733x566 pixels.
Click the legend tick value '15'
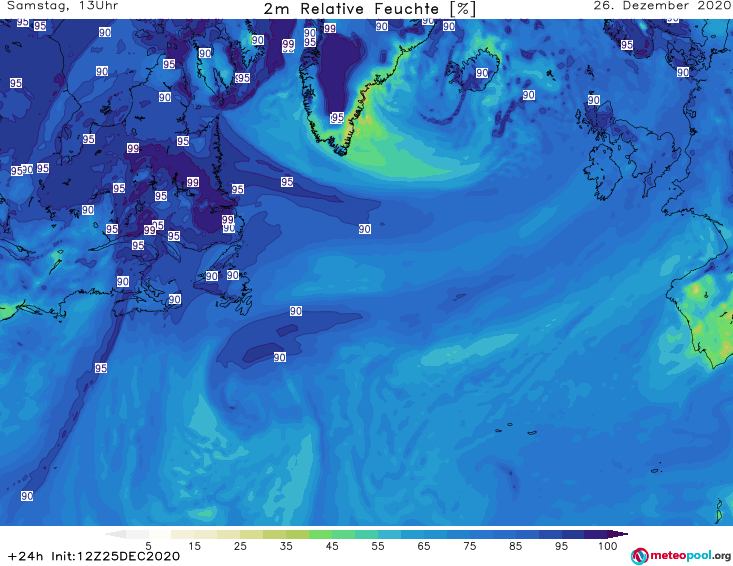[194, 546]
